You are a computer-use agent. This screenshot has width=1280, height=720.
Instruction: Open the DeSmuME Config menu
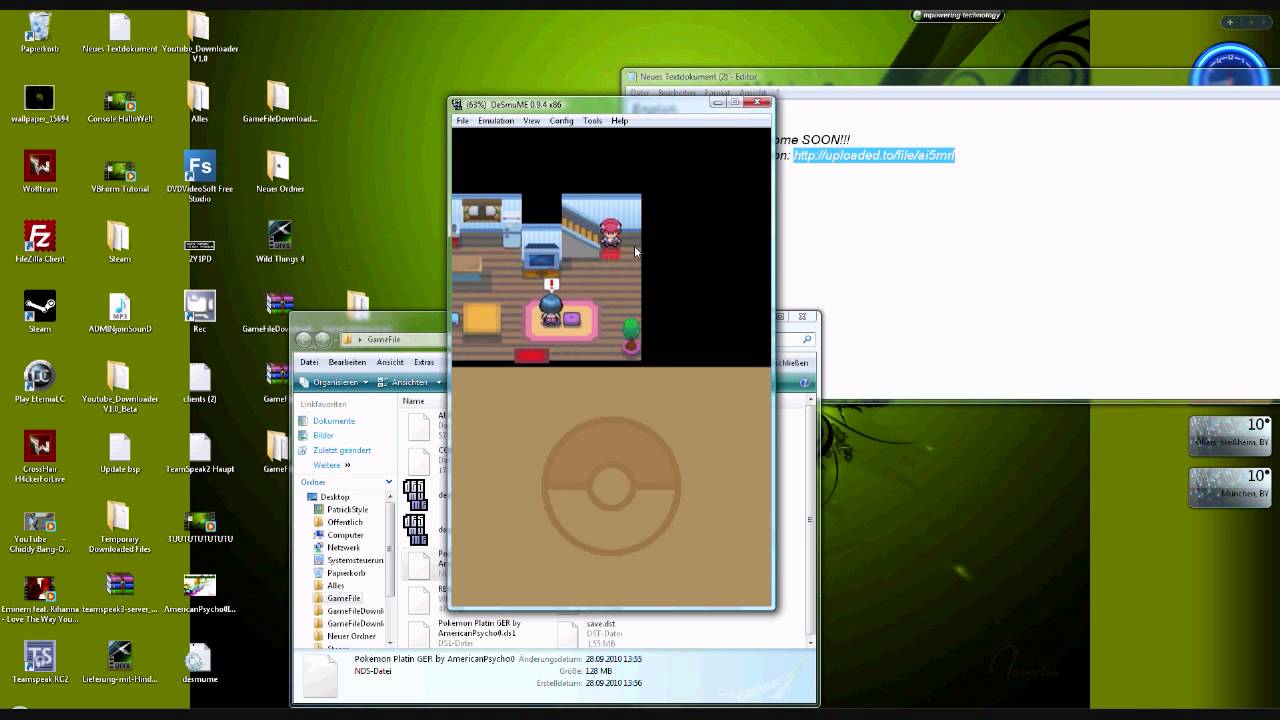click(x=562, y=121)
